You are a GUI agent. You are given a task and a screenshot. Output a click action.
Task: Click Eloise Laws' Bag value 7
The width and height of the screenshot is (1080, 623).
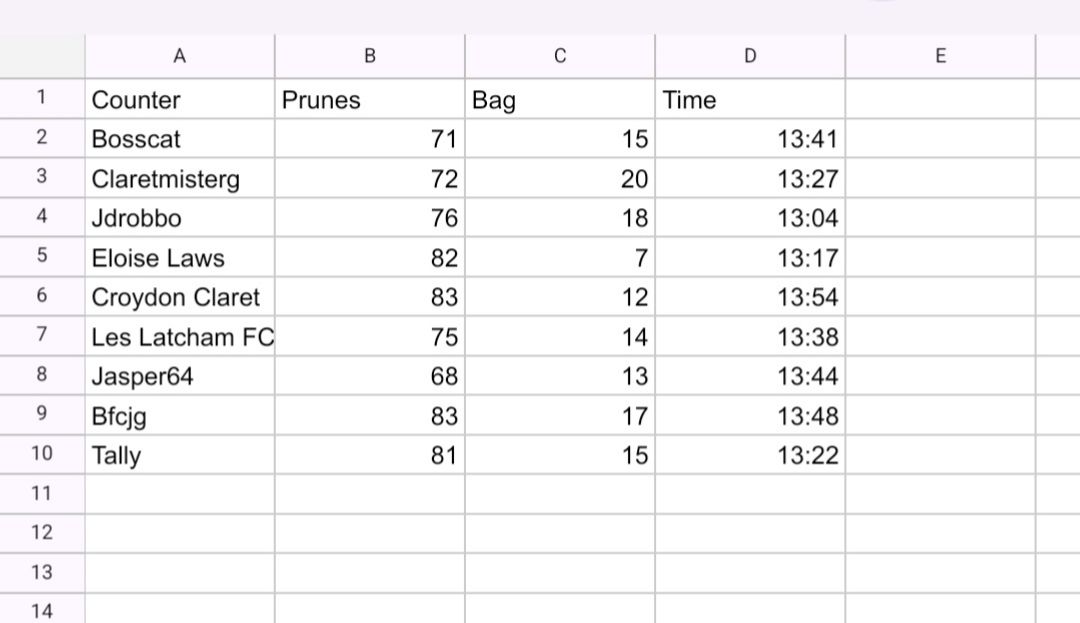[x=560, y=258]
